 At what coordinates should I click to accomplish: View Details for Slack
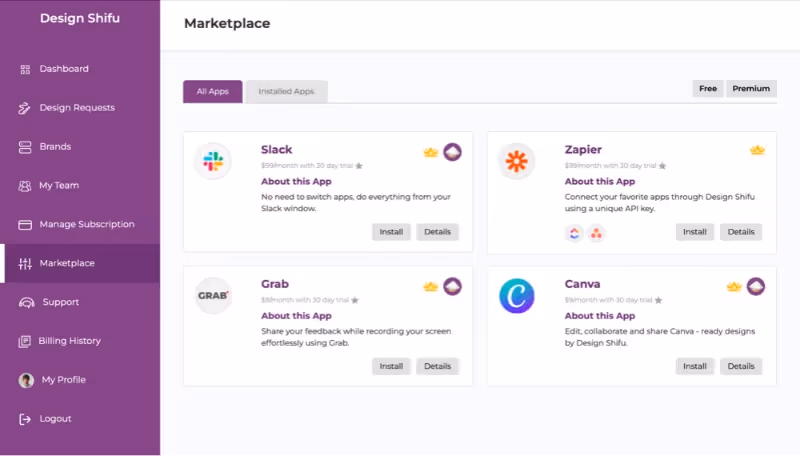coord(437,232)
